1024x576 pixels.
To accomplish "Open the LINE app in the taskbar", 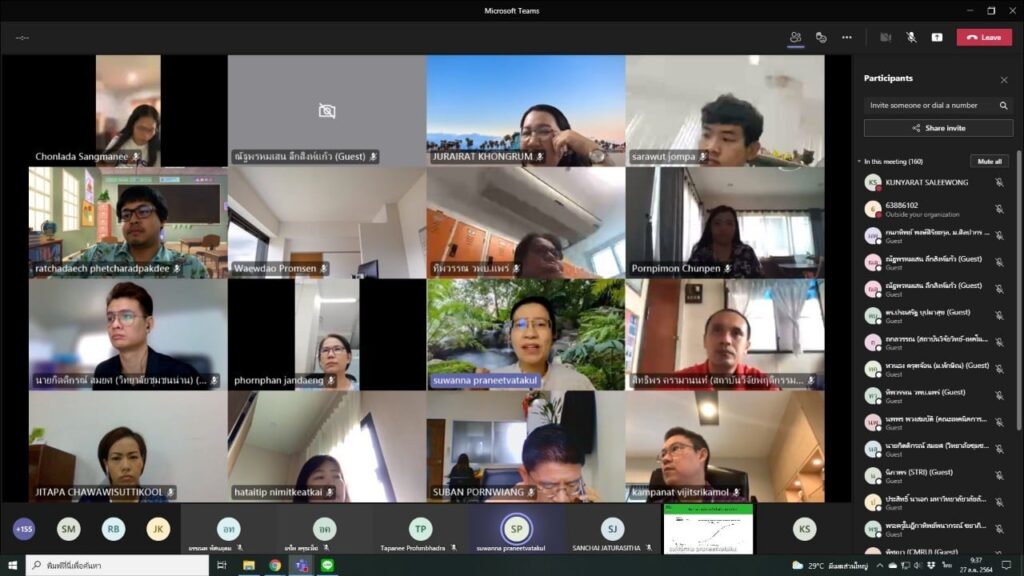I will pyautogui.click(x=327, y=565).
